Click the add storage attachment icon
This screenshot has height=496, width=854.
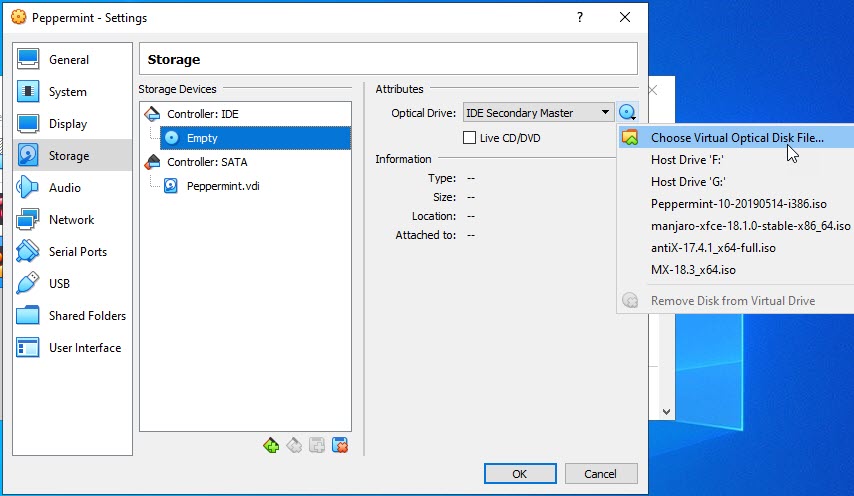[x=317, y=445]
